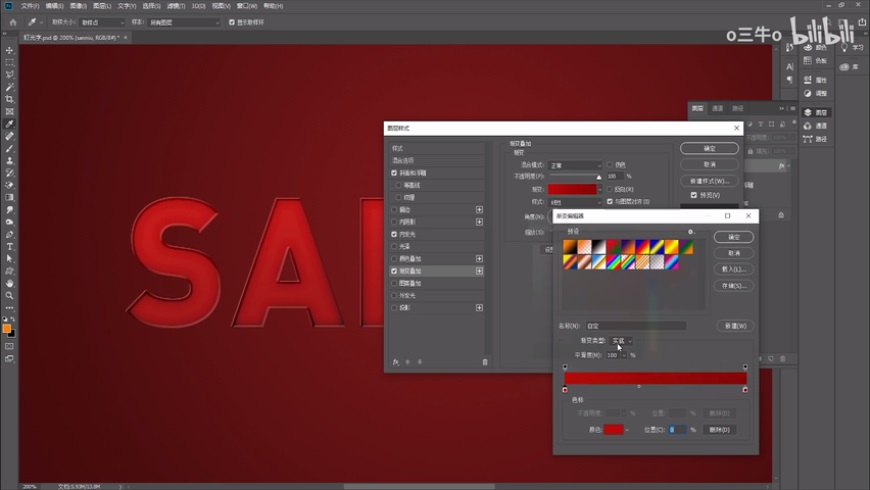Select the Hand tool
The height and width of the screenshot is (490, 870).
[x=10, y=283]
